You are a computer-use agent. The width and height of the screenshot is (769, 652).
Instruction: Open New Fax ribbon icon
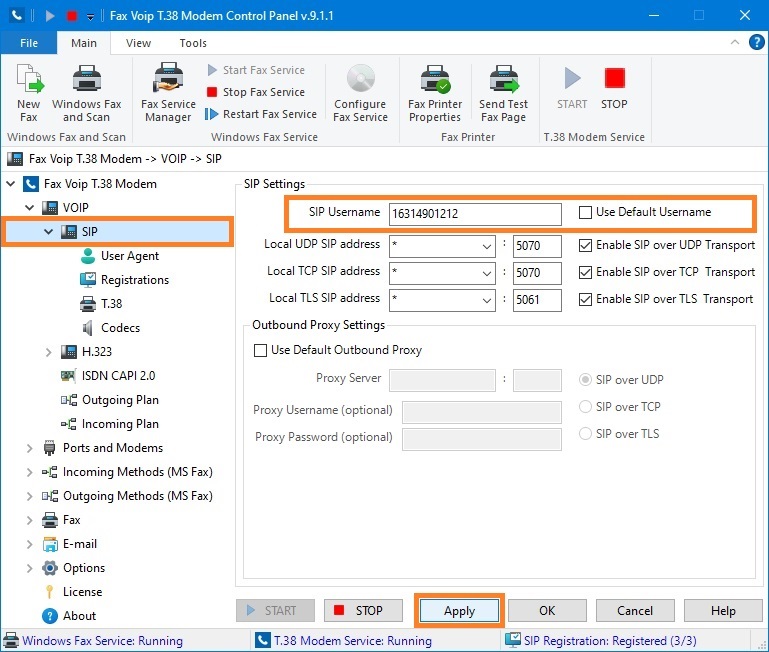click(x=29, y=92)
